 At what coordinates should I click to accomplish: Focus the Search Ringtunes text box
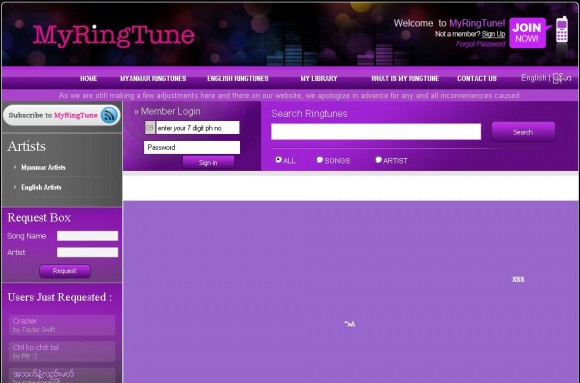click(x=376, y=132)
